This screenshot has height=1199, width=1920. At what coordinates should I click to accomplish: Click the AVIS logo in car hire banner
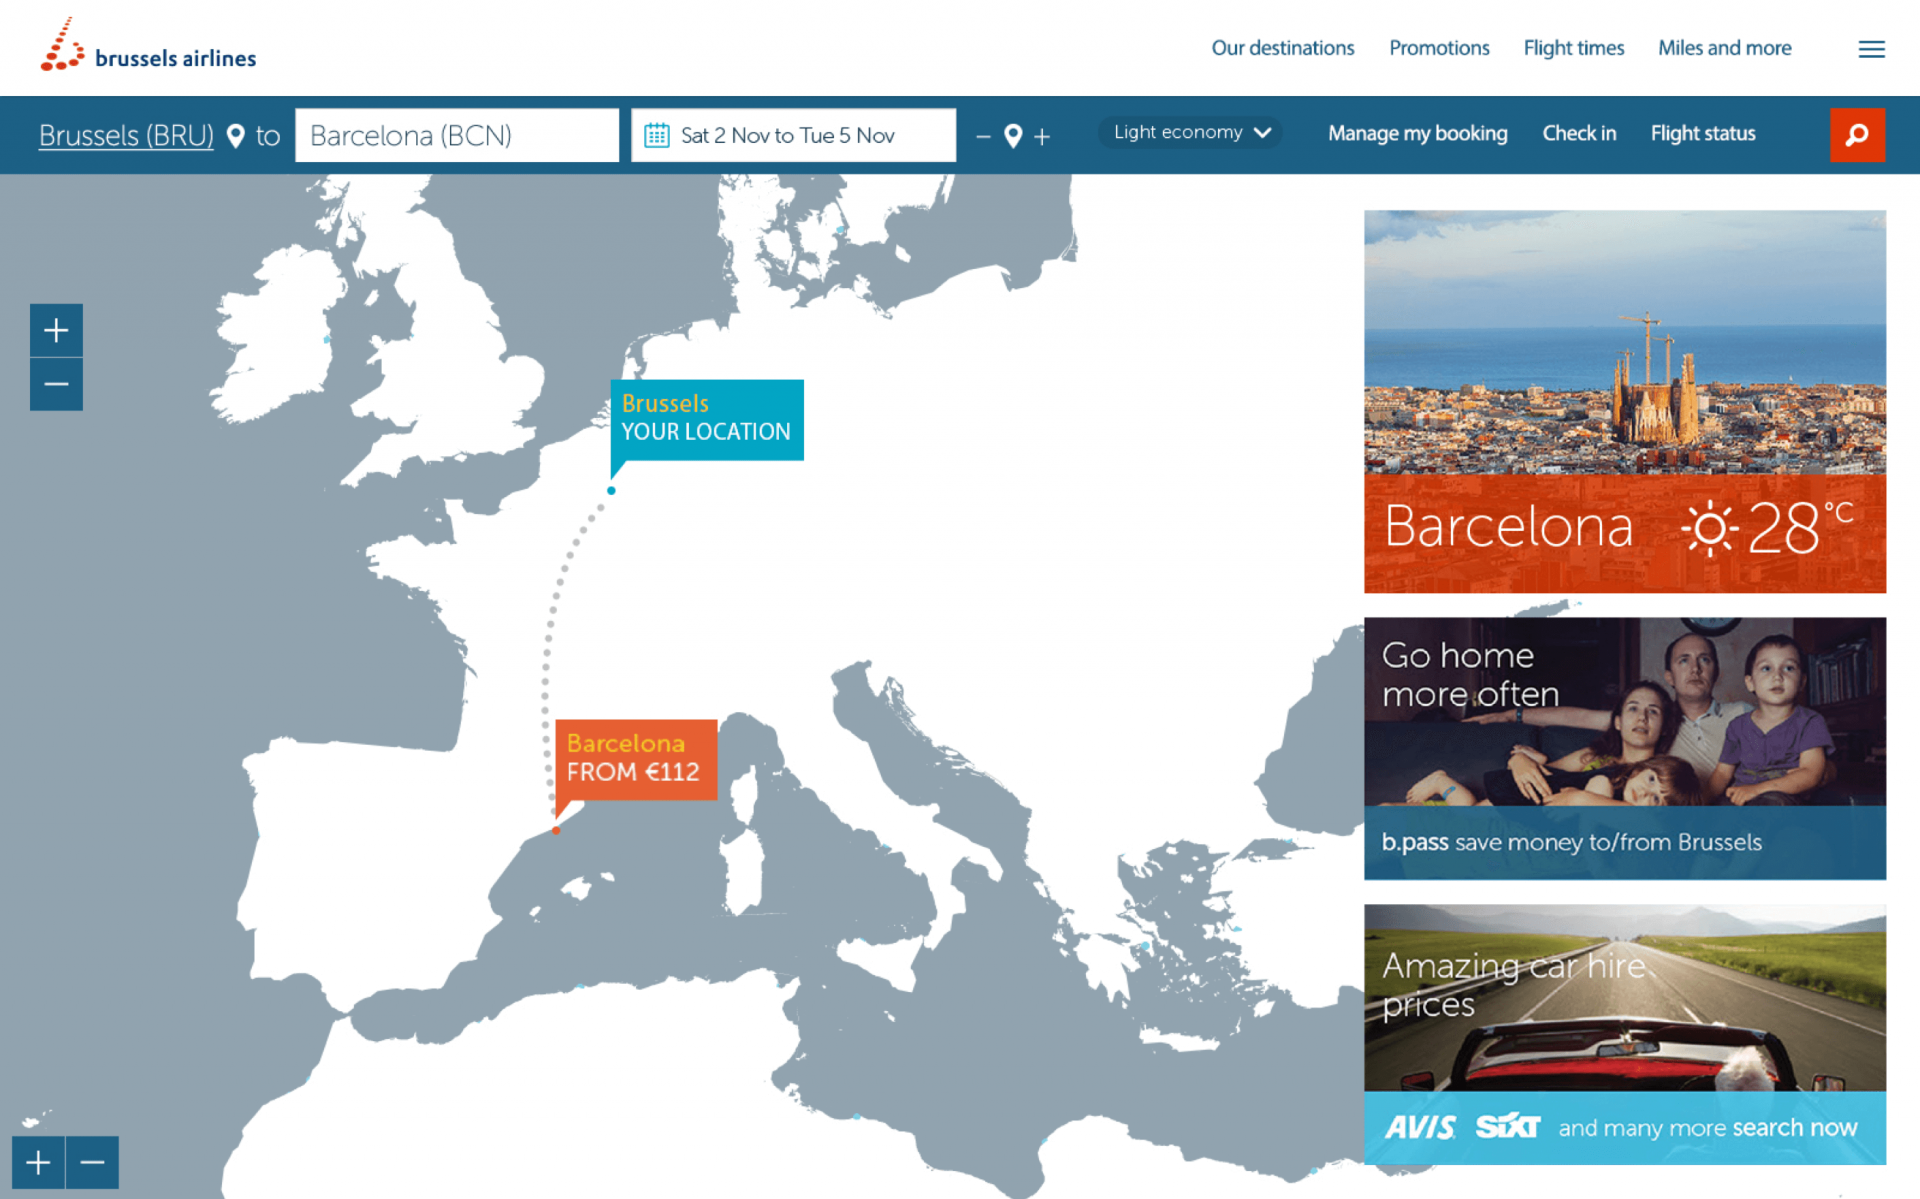[x=1420, y=1127]
